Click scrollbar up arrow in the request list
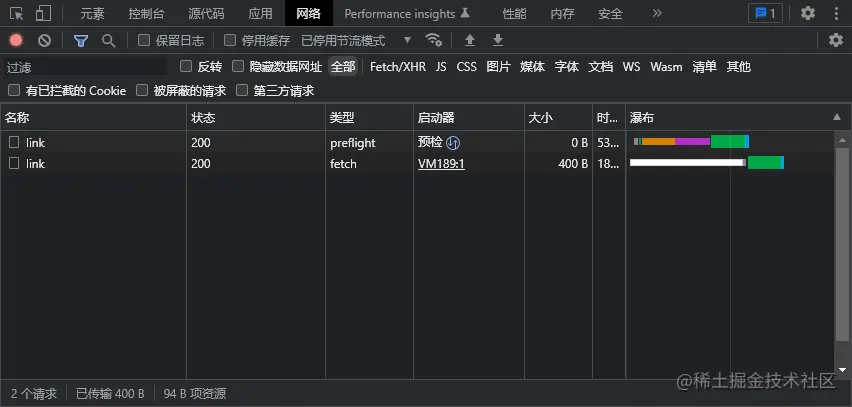 coord(842,140)
